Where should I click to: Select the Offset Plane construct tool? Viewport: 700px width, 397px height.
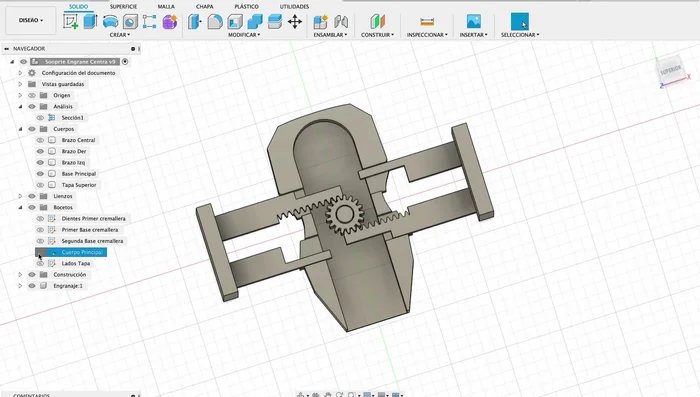377,21
